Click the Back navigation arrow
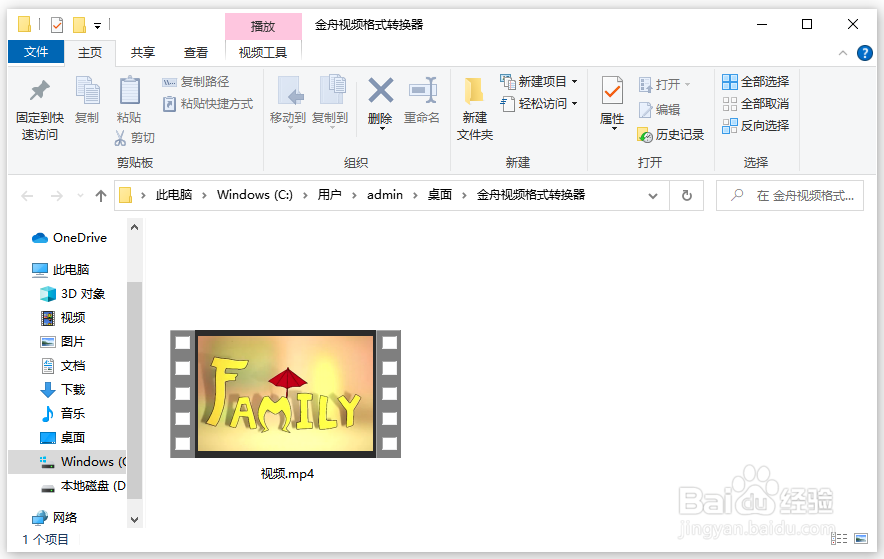Screen dimensions: 884x559 point(27,196)
